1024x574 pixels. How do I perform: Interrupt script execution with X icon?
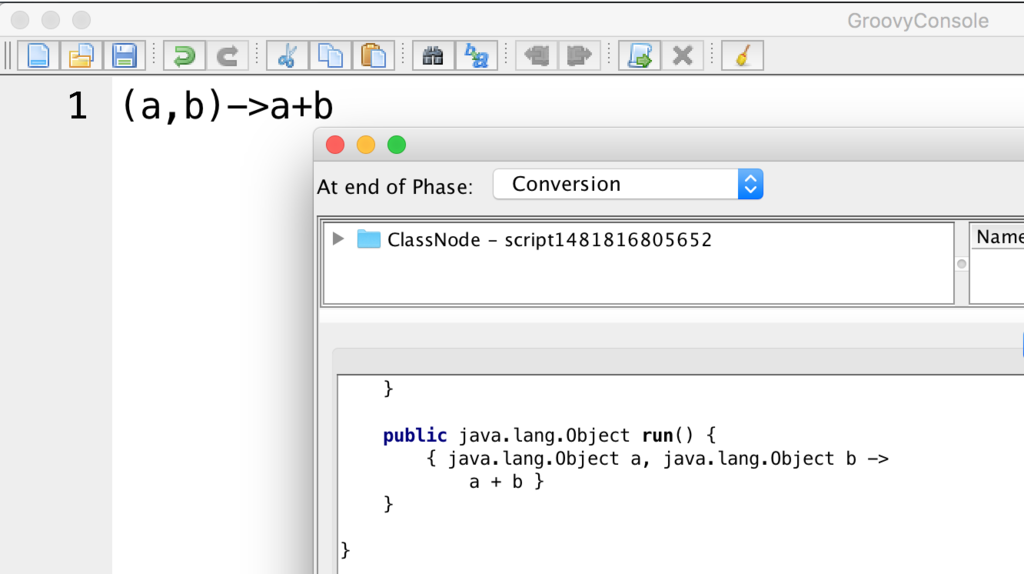(x=682, y=56)
